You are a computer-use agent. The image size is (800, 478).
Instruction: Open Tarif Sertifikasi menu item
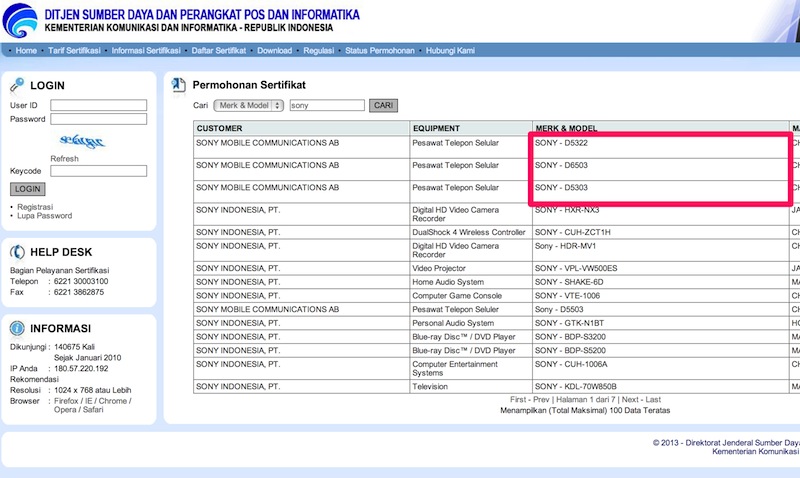[x=74, y=51]
